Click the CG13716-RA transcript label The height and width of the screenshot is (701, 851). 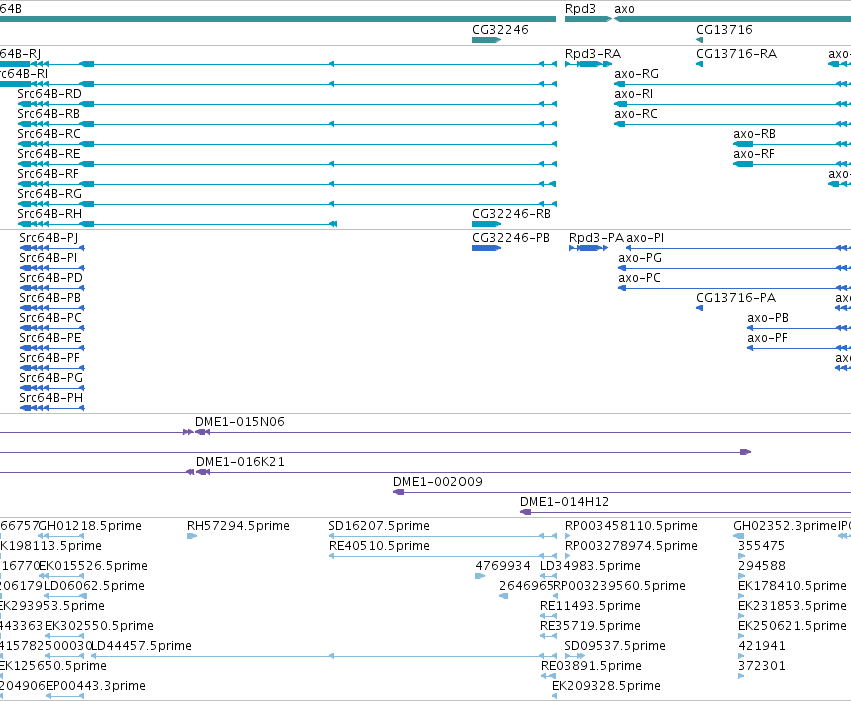click(736, 54)
